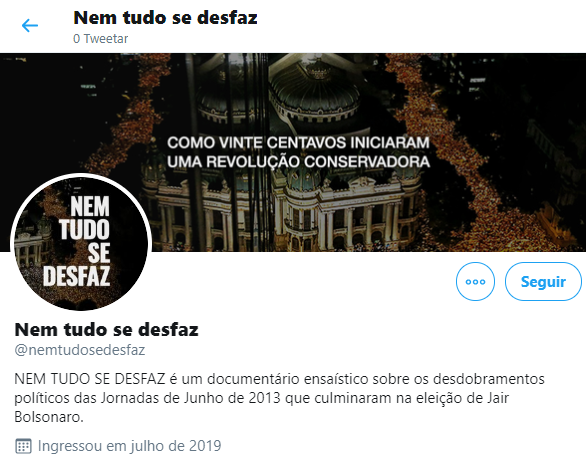Click the COMO VINTE CENTAVOS INICIARAM banner line
The image size is (586, 465).
pos(298,143)
